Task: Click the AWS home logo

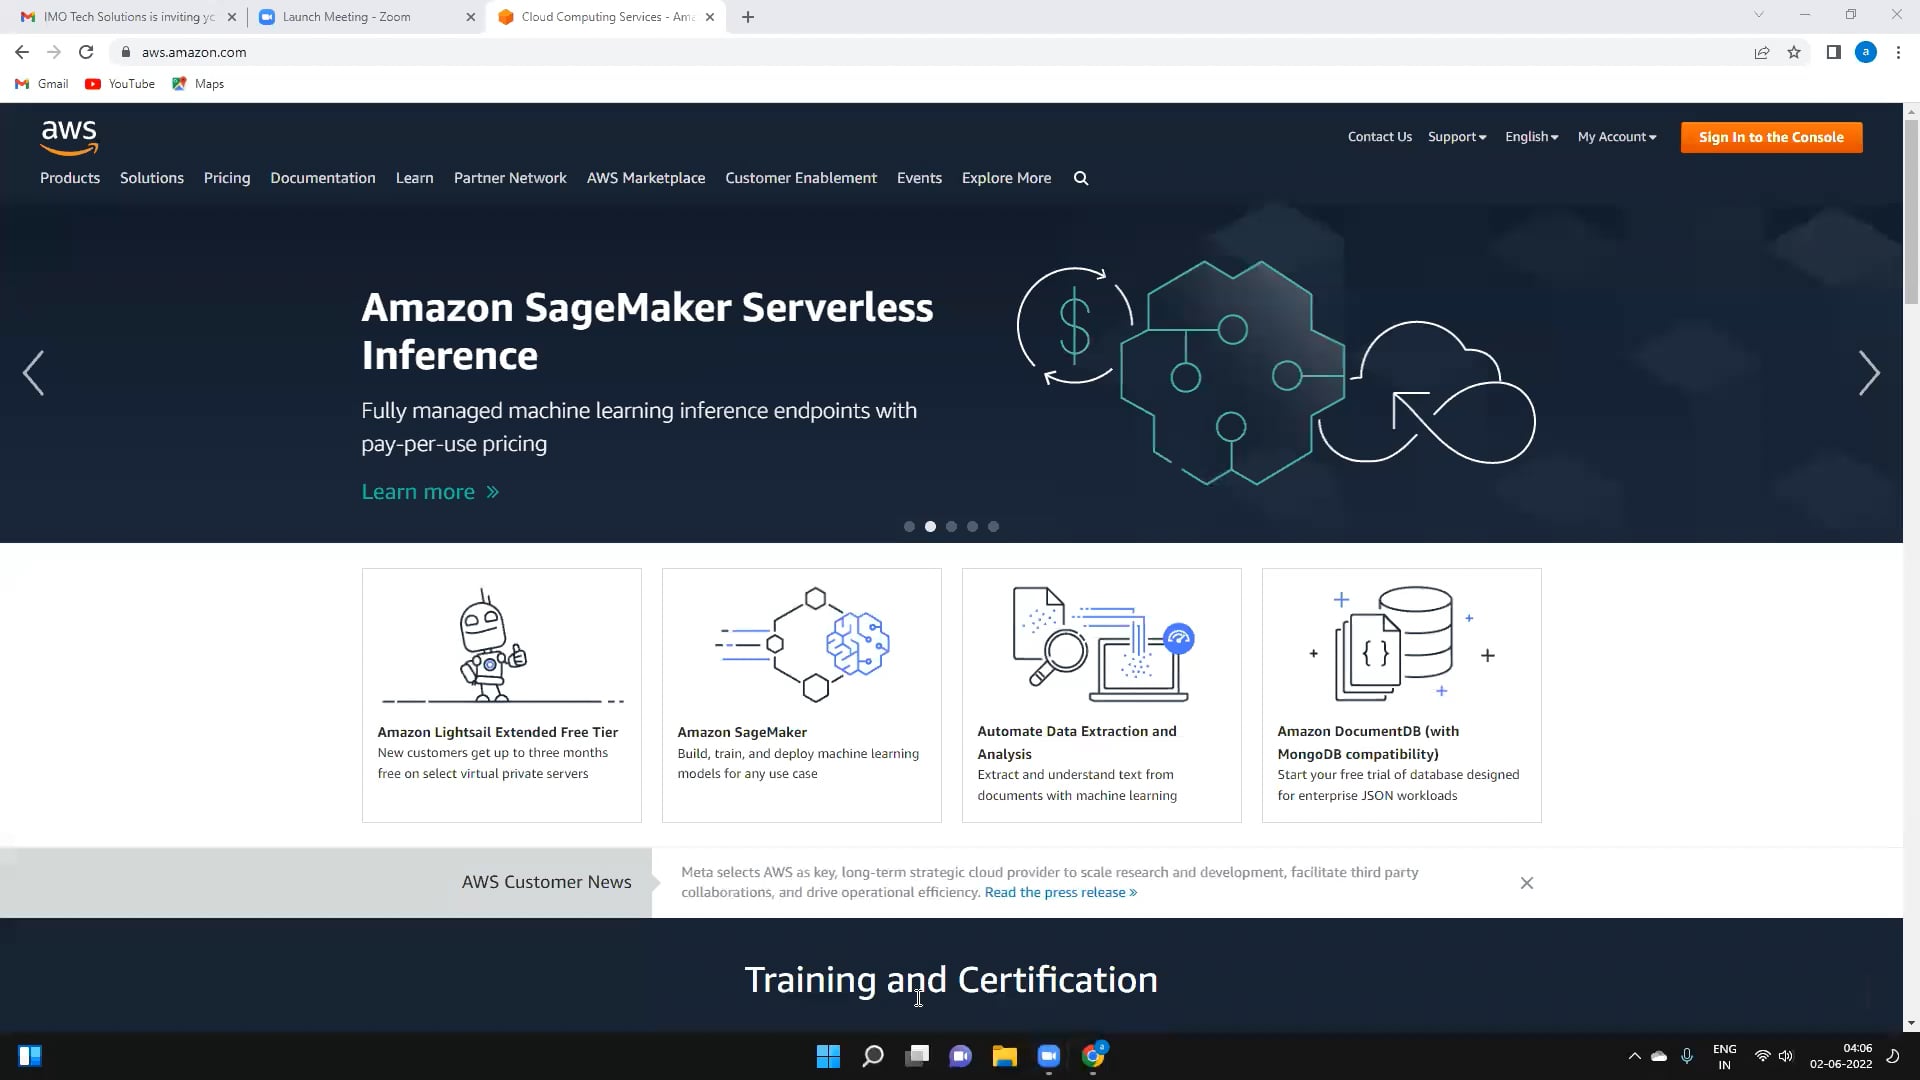Action: point(68,137)
